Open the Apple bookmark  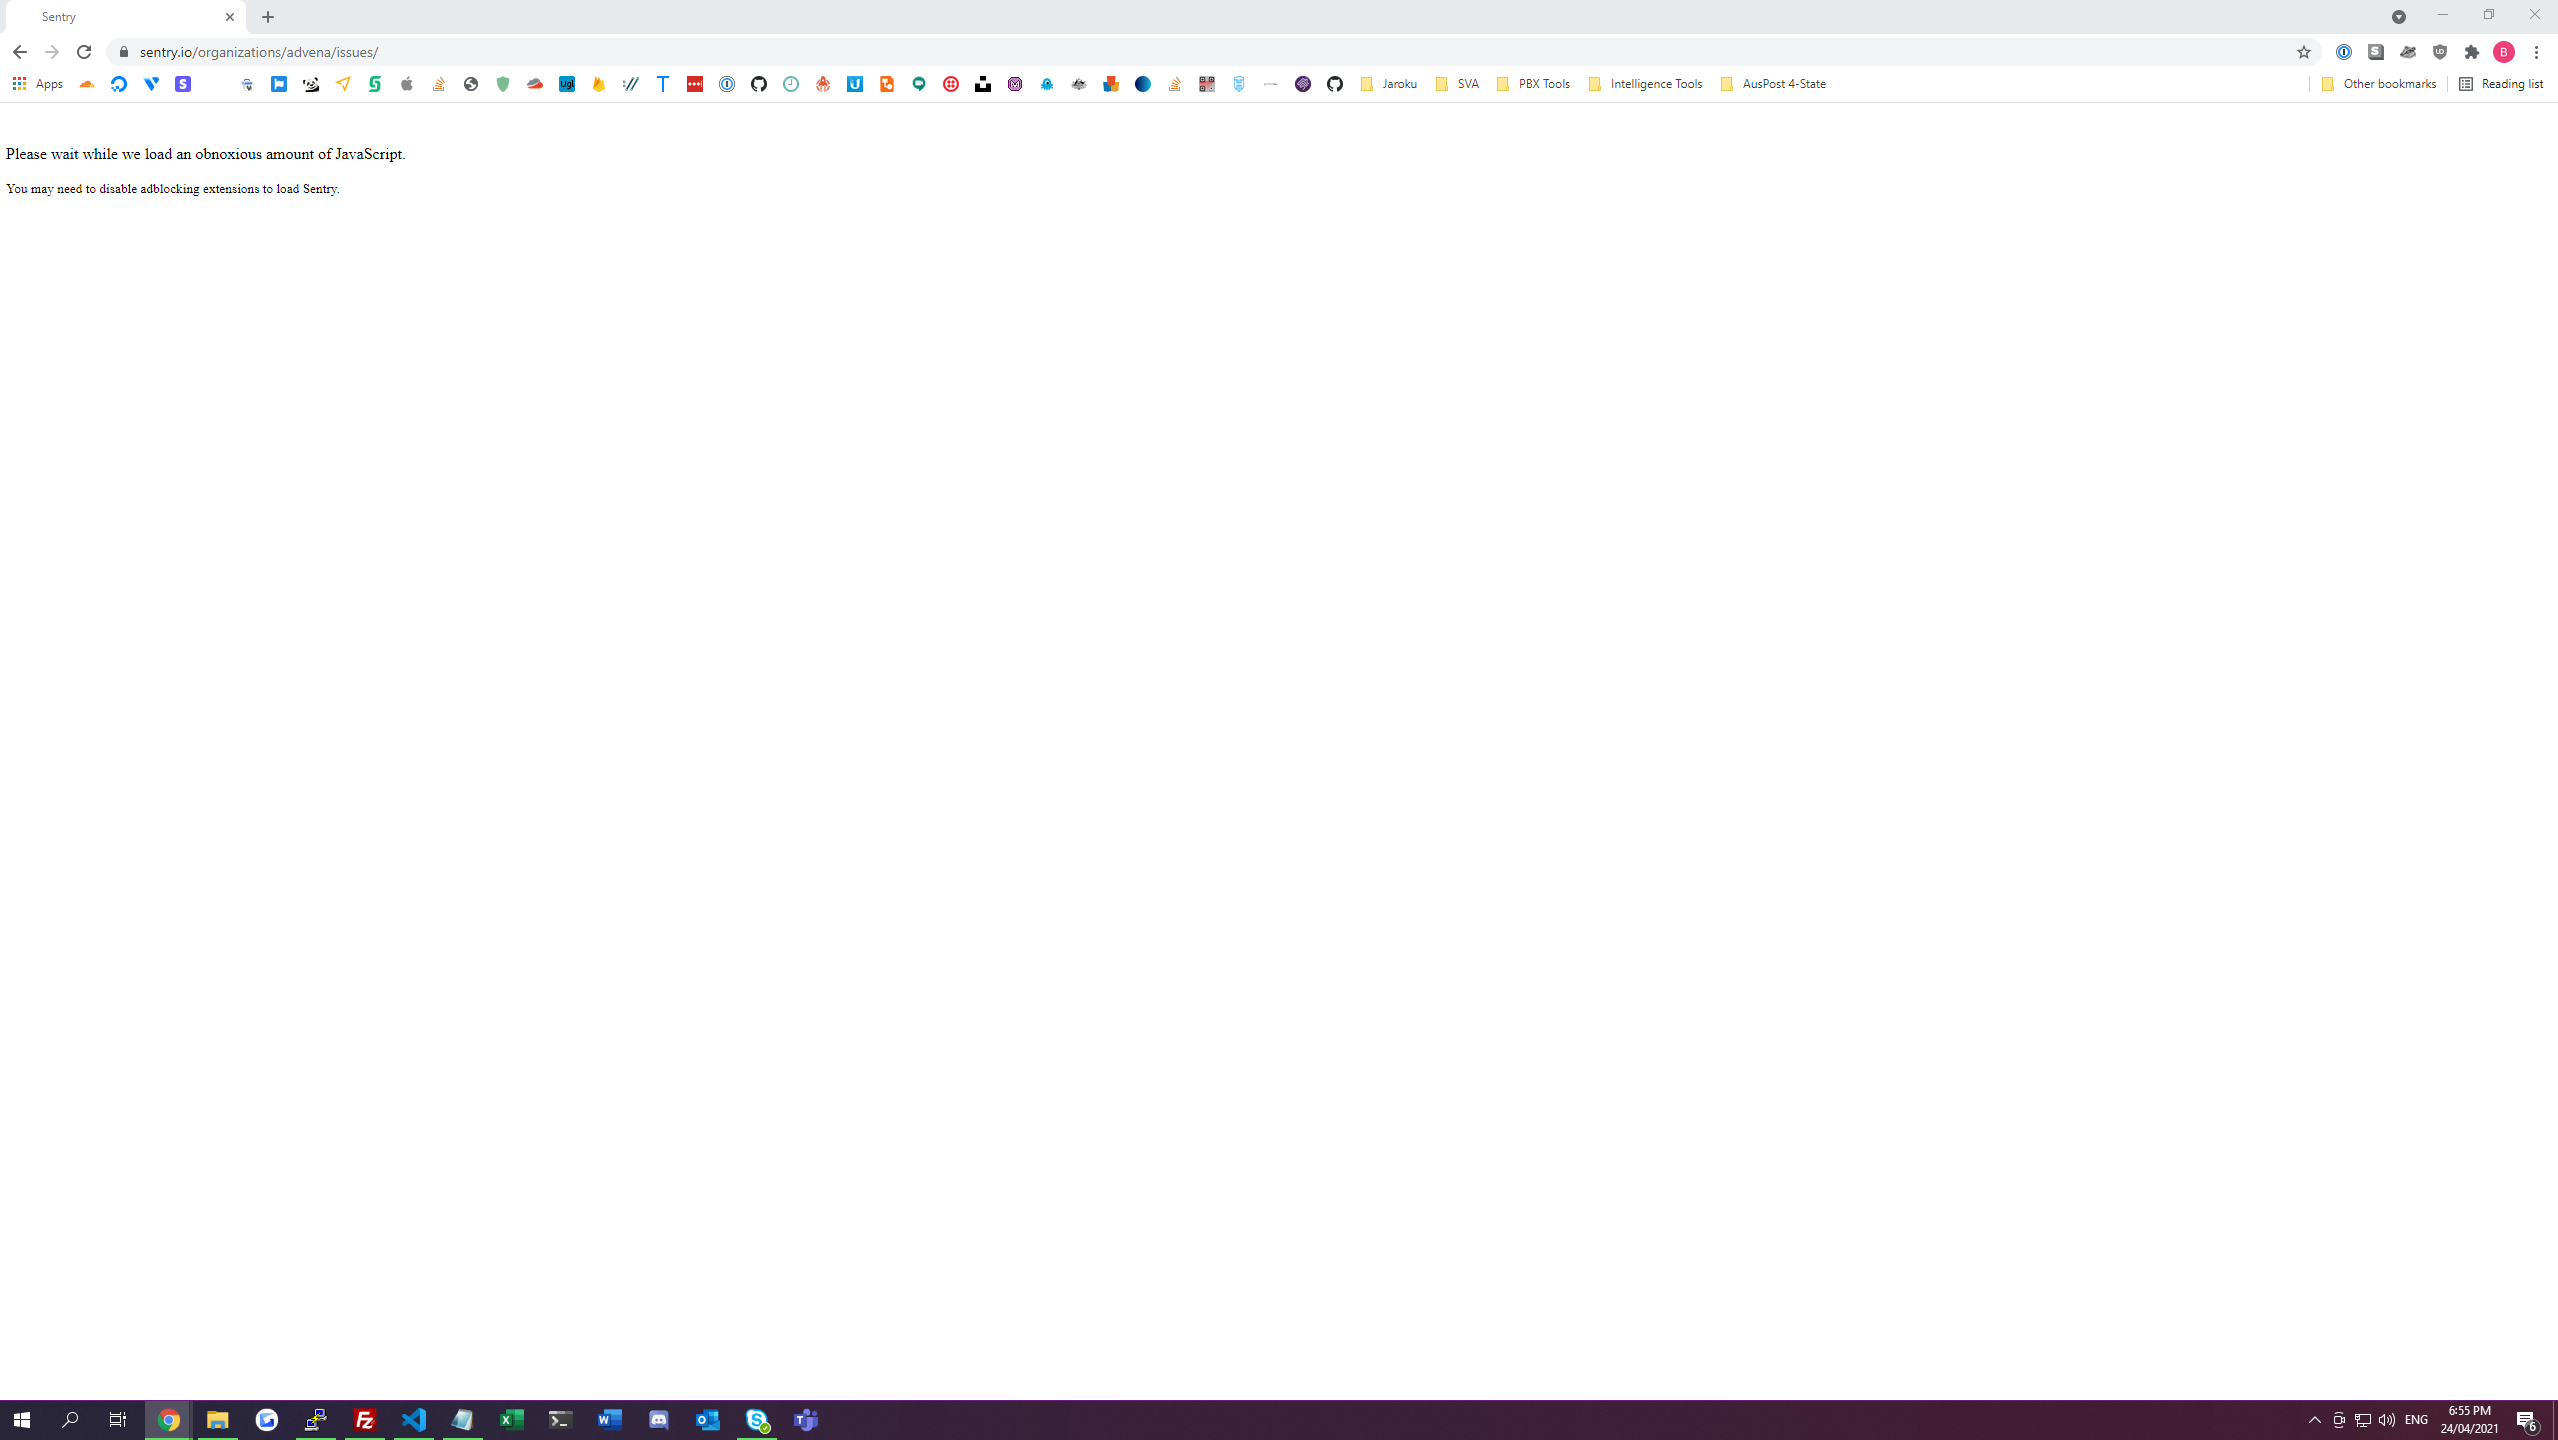click(x=406, y=84)
